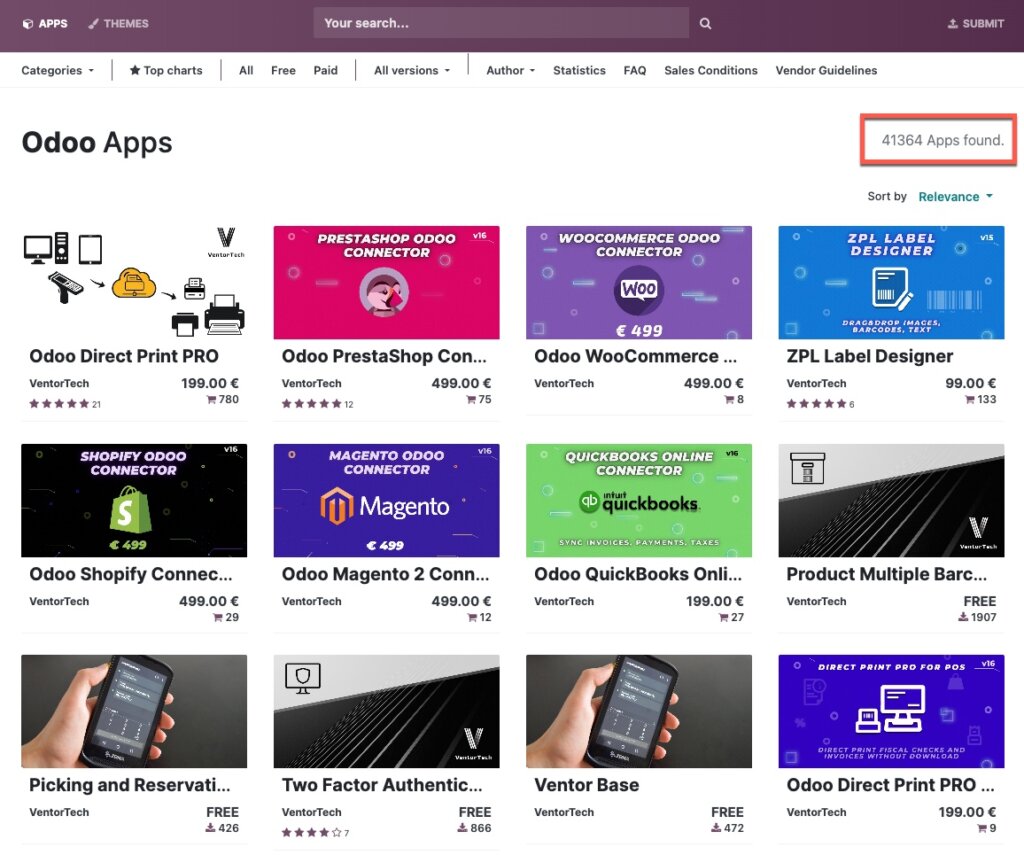
Task: Open ZPL Label Designer thumbnail
Action: coord(891,282)
